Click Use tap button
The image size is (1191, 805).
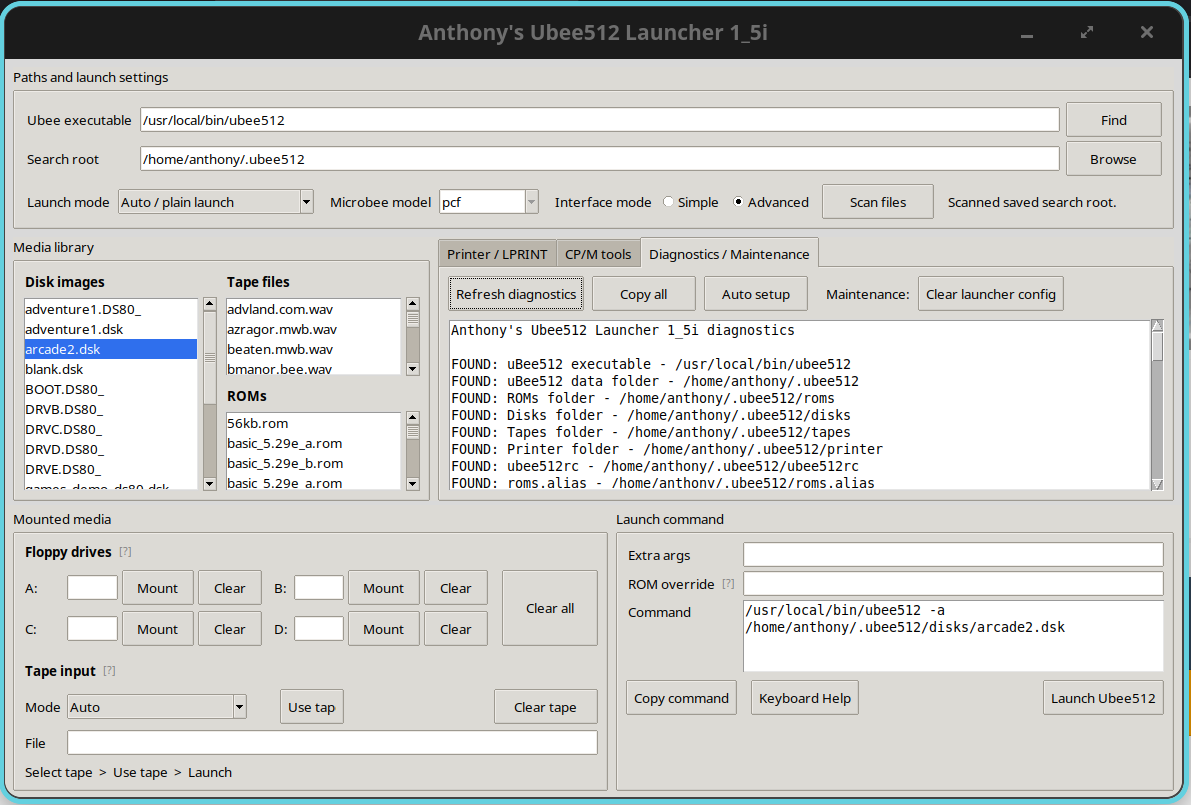coord(311,707)
